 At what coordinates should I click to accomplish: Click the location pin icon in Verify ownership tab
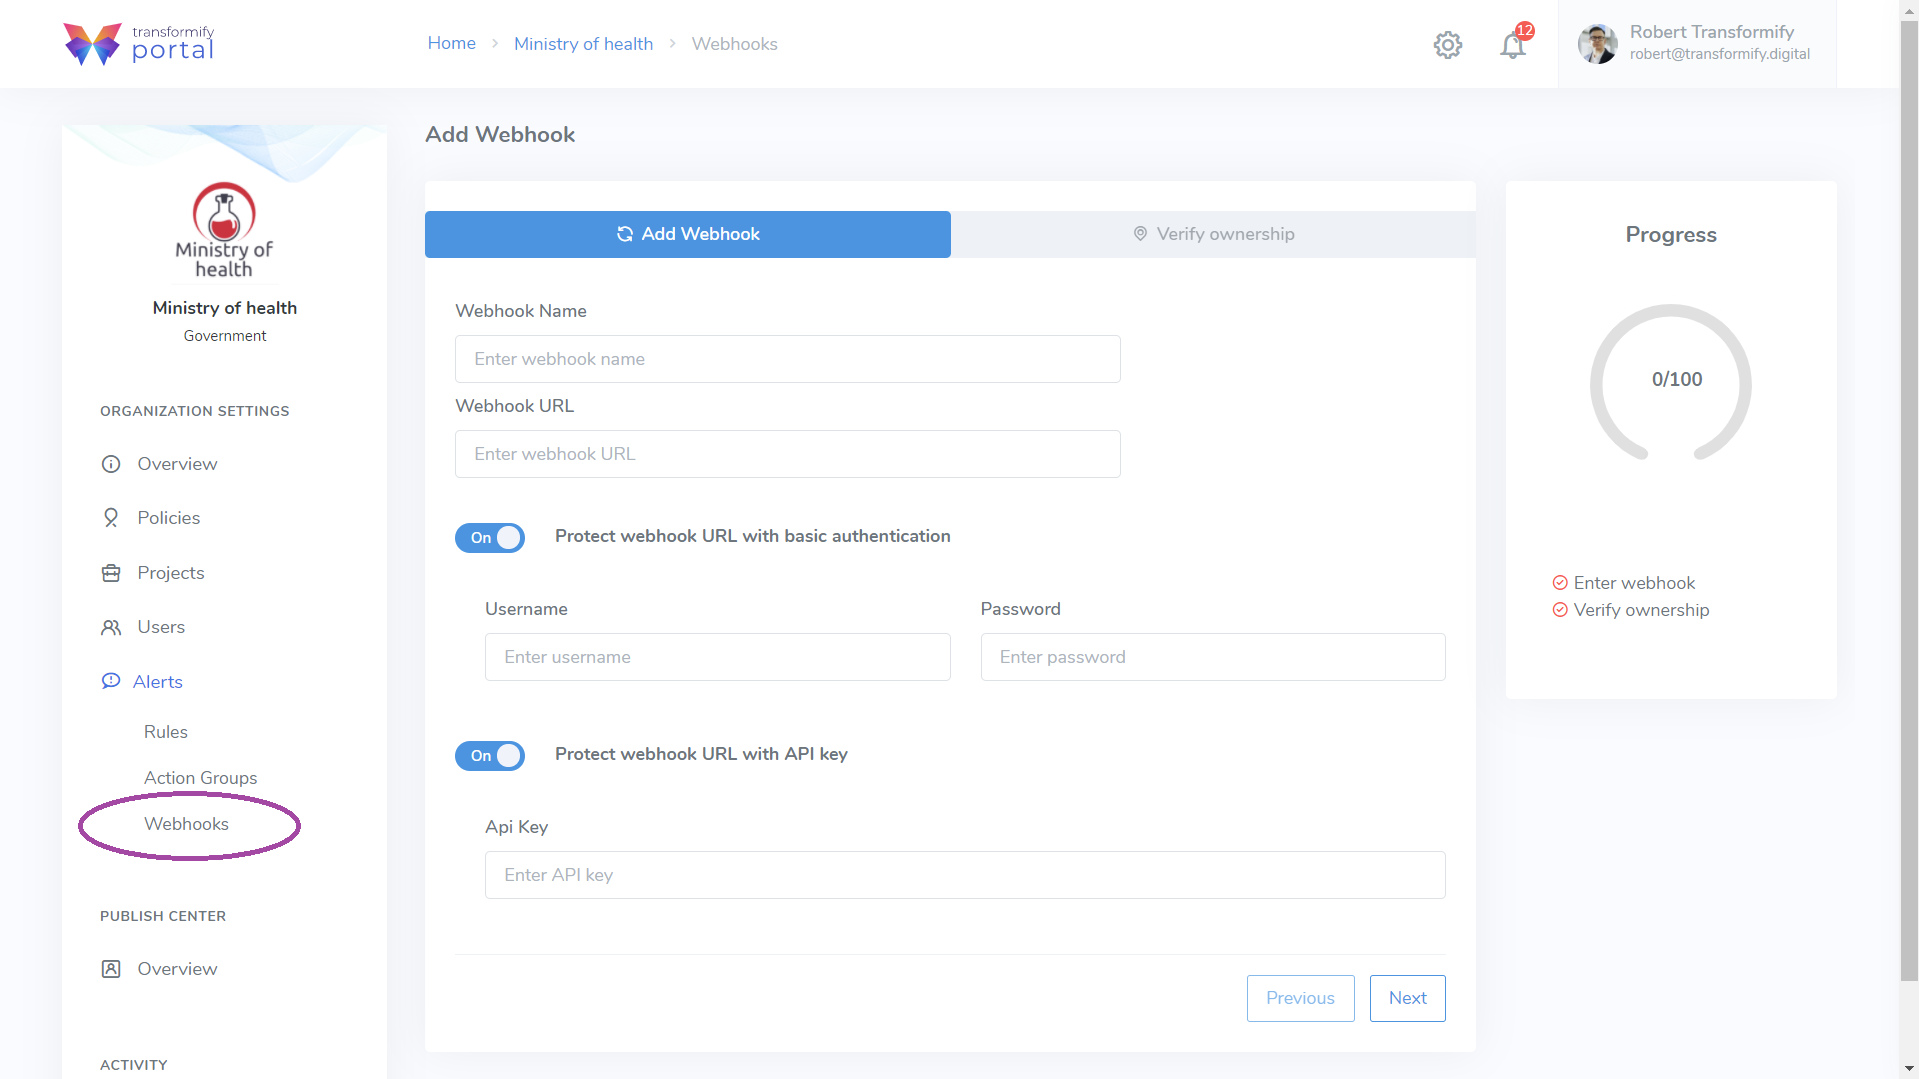point(1140,234)
